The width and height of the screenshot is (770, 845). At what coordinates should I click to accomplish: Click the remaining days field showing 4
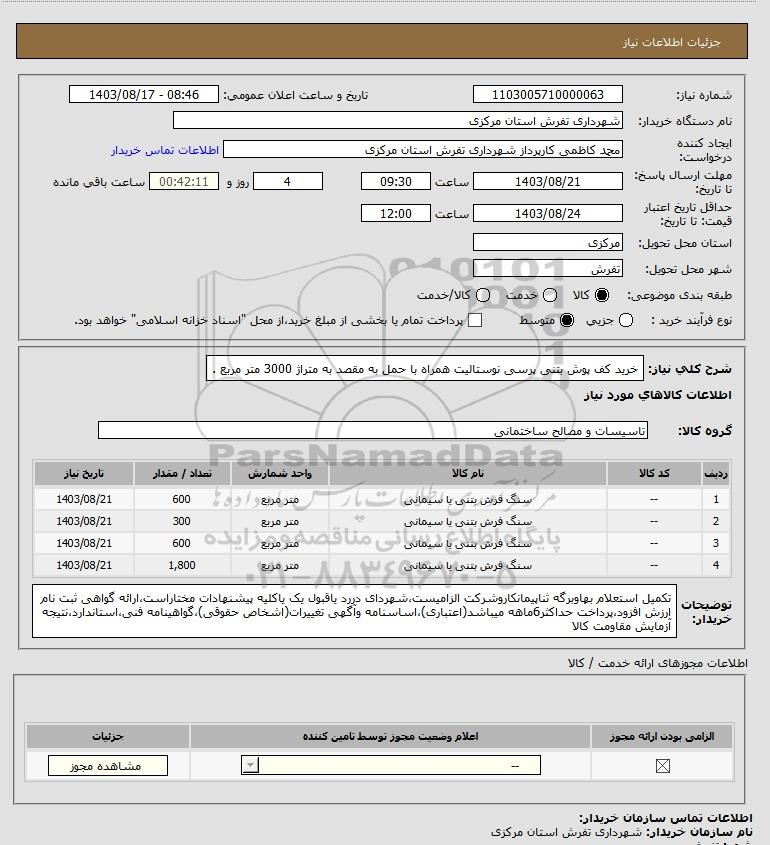point(288,182)
